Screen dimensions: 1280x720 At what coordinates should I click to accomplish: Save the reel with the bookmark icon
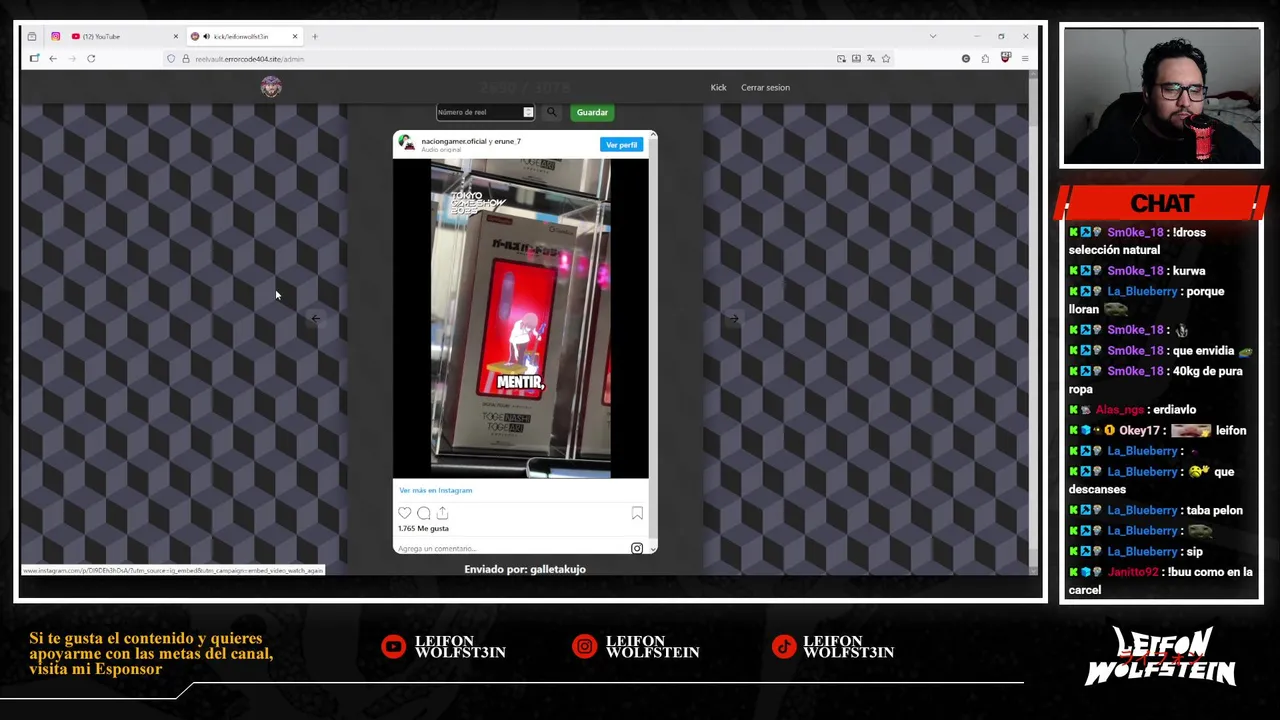tap(637, 513)
